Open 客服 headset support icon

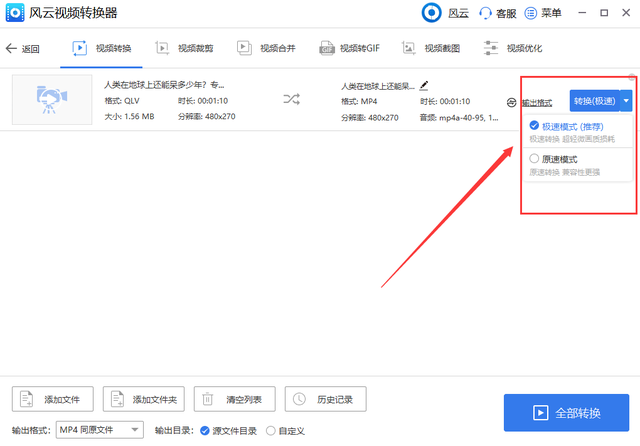click(x=485, y=13)
